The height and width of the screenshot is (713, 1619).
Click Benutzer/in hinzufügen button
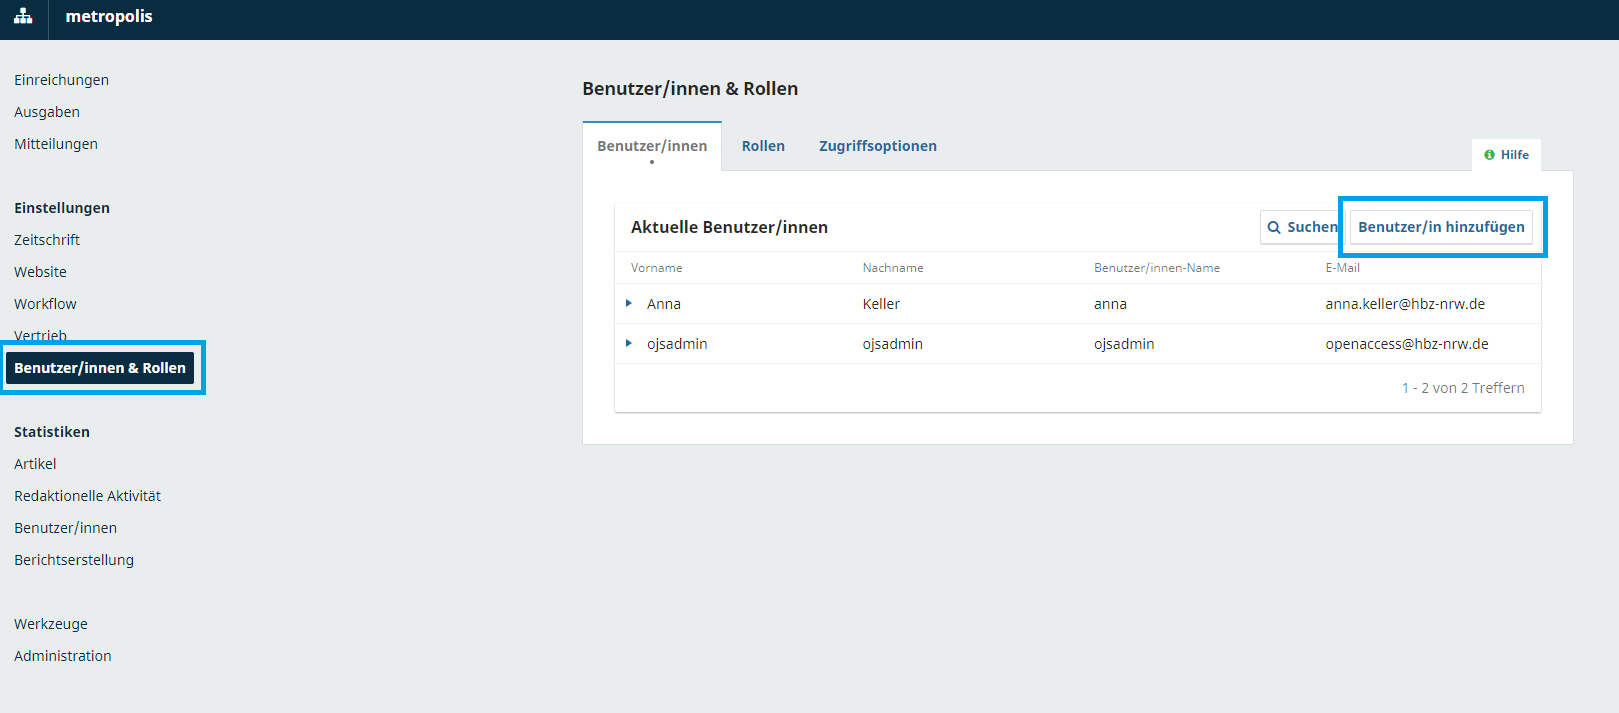(1440, 227)
